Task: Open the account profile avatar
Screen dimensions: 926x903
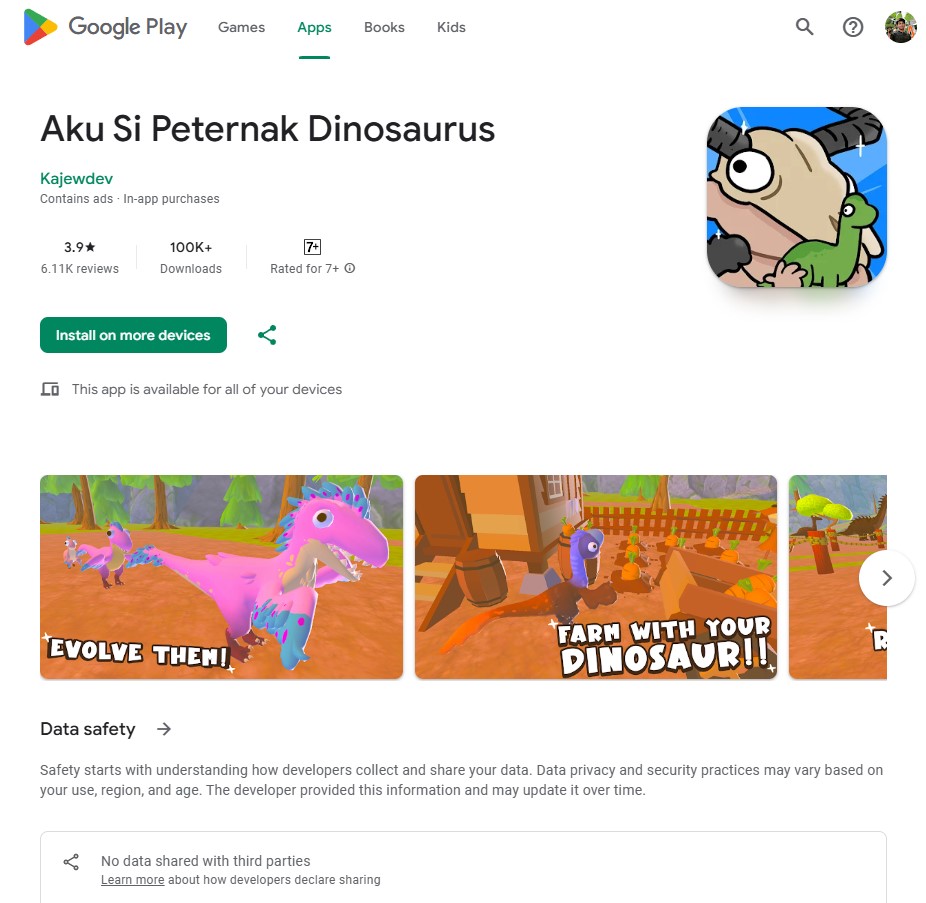Action: (900, 27)
